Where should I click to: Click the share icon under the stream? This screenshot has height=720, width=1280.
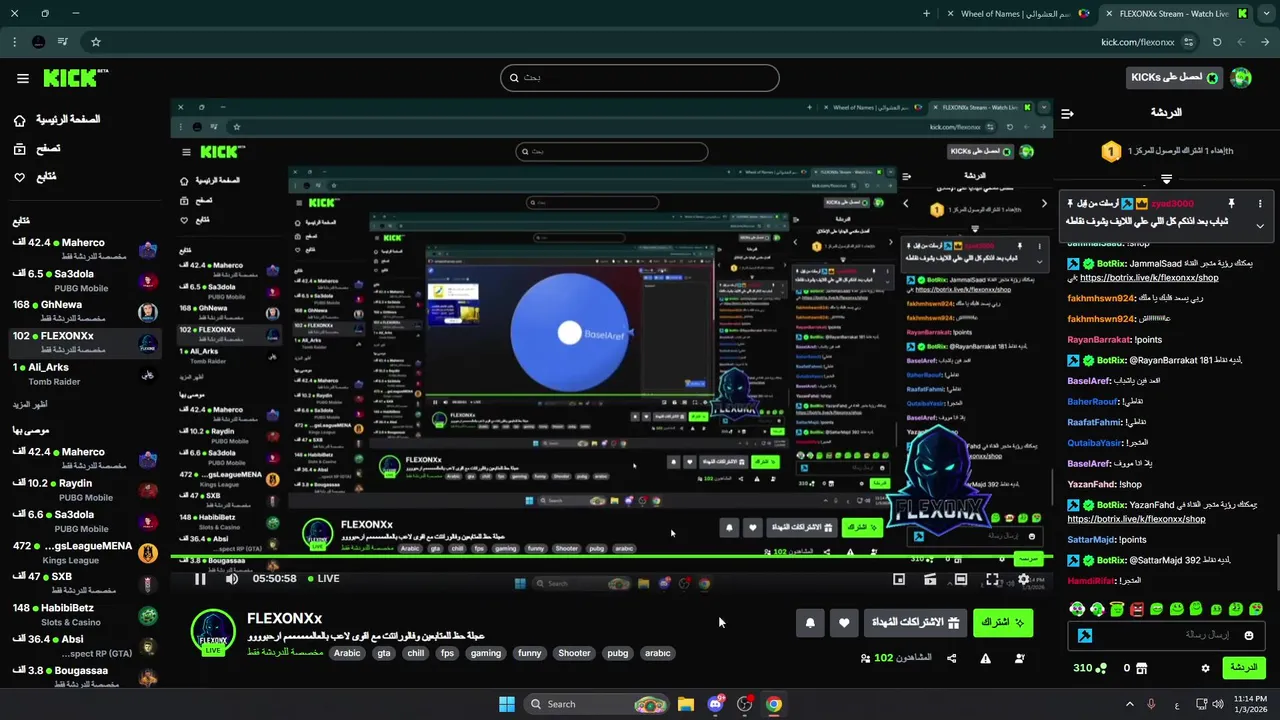point(951,658)
